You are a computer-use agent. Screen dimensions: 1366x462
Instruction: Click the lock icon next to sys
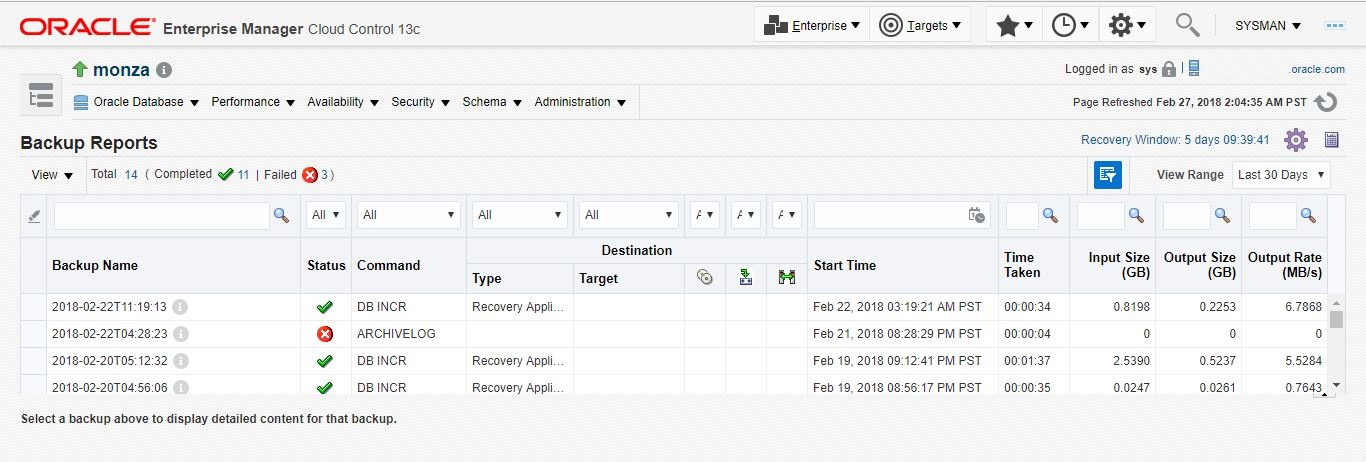coord(1168,69)
